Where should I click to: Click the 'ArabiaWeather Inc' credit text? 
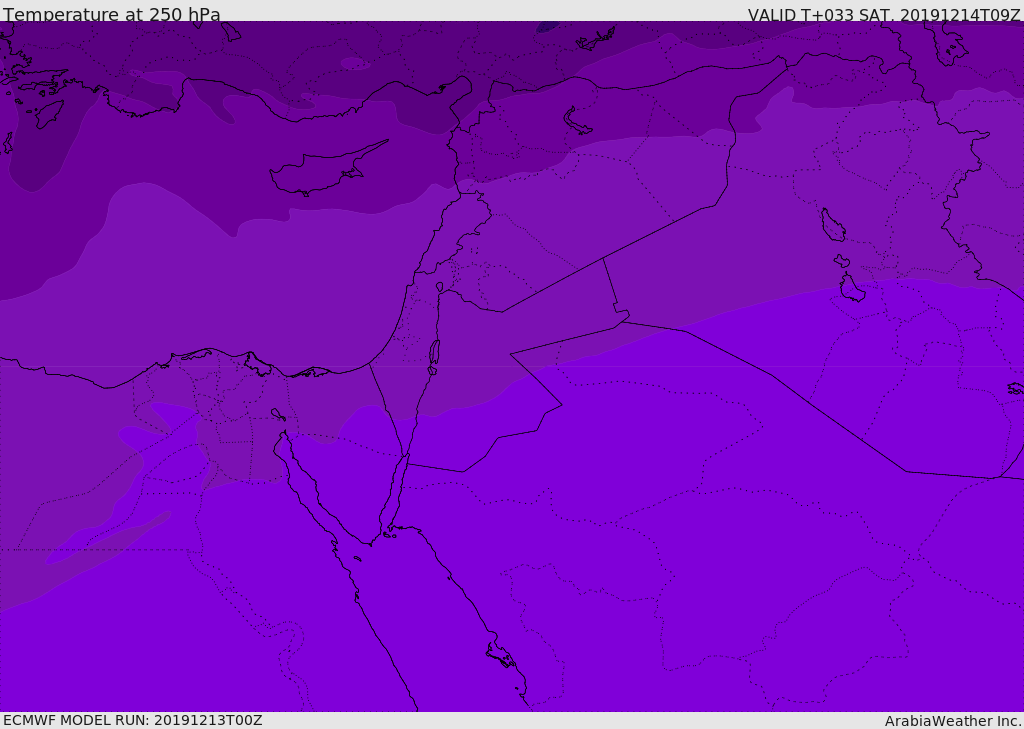pos(952,721)
